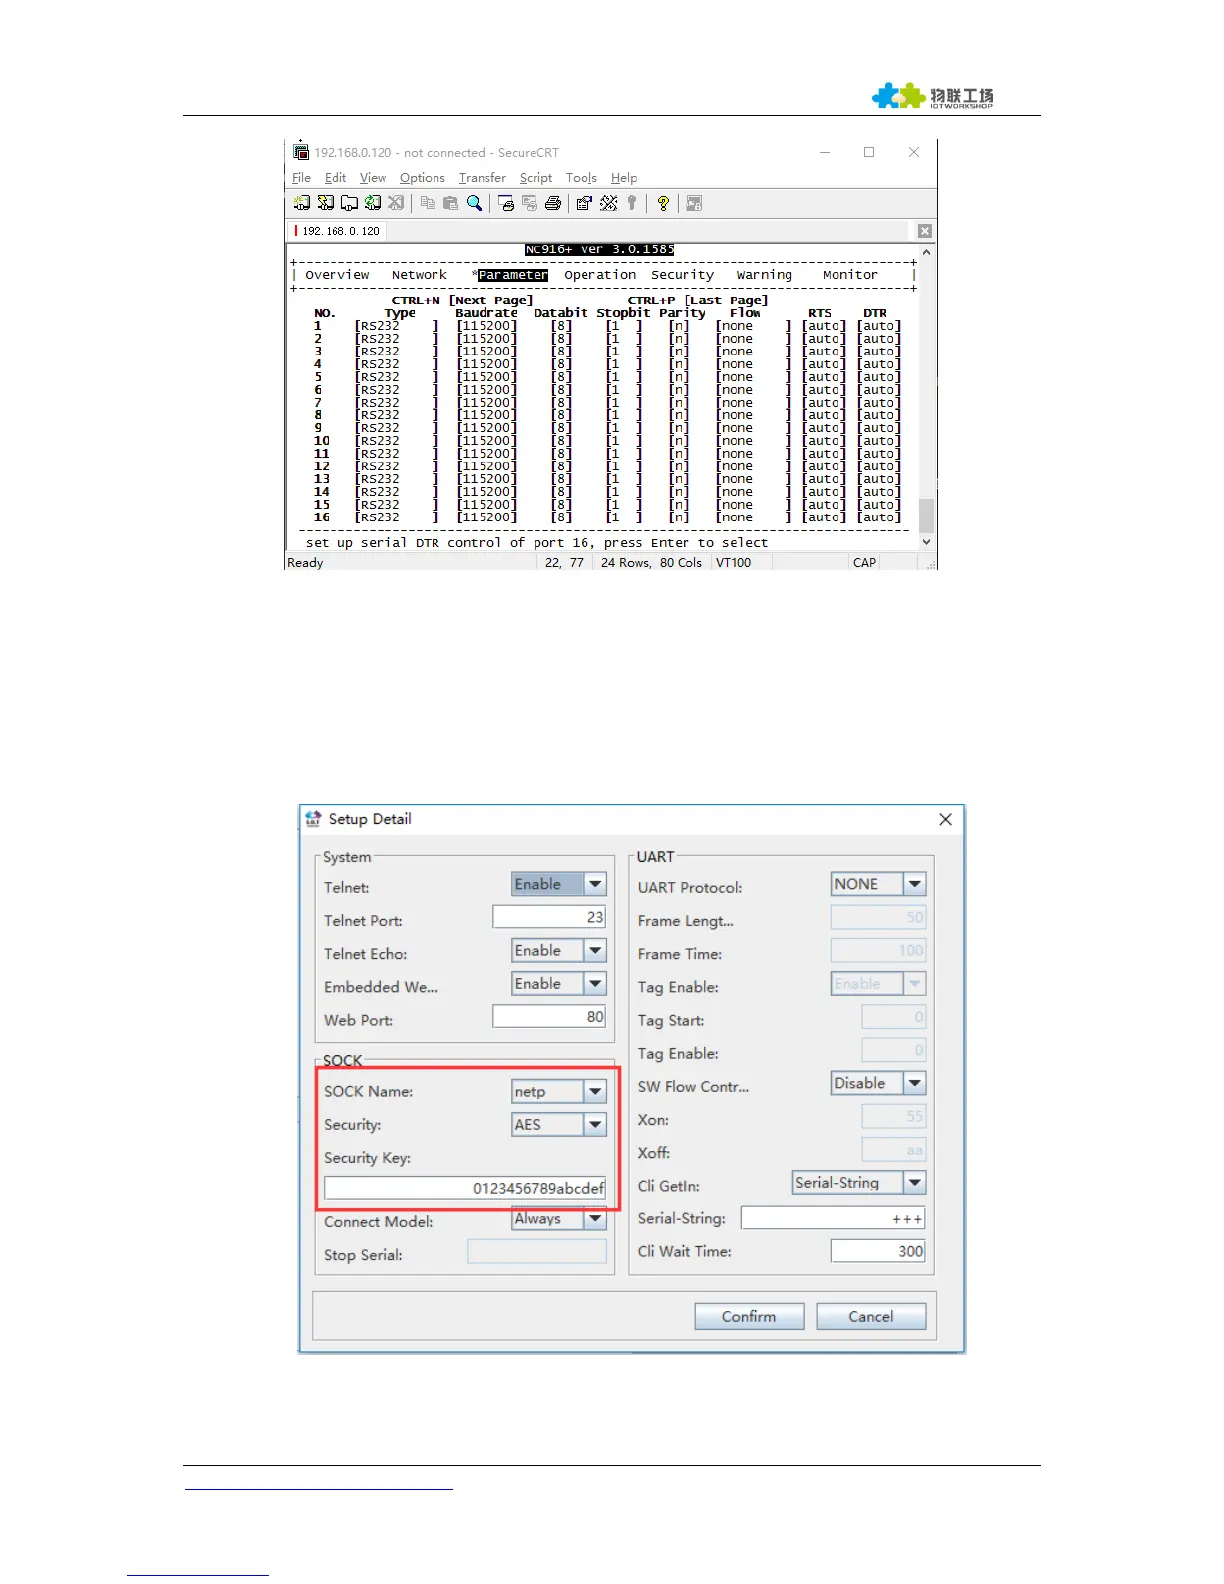Viewport: 1224px width, 1584px height.
Task: Click the Reconnect icon in the toolbar
Action: pyautogui.click(x=373, y=203)
